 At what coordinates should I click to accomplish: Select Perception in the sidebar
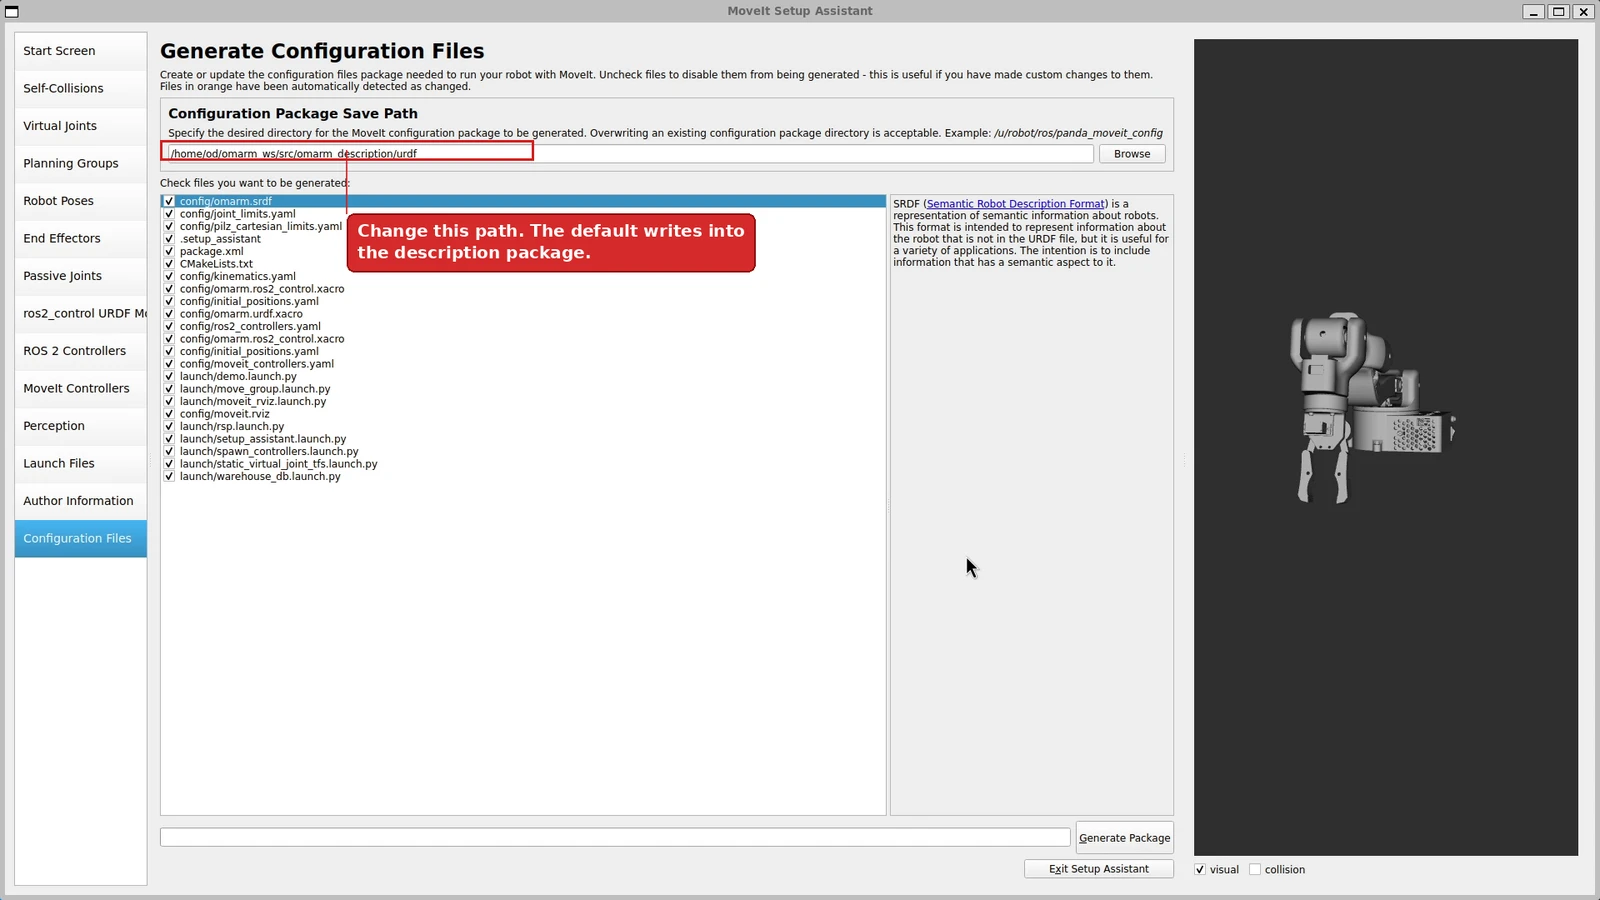[80, 426]
